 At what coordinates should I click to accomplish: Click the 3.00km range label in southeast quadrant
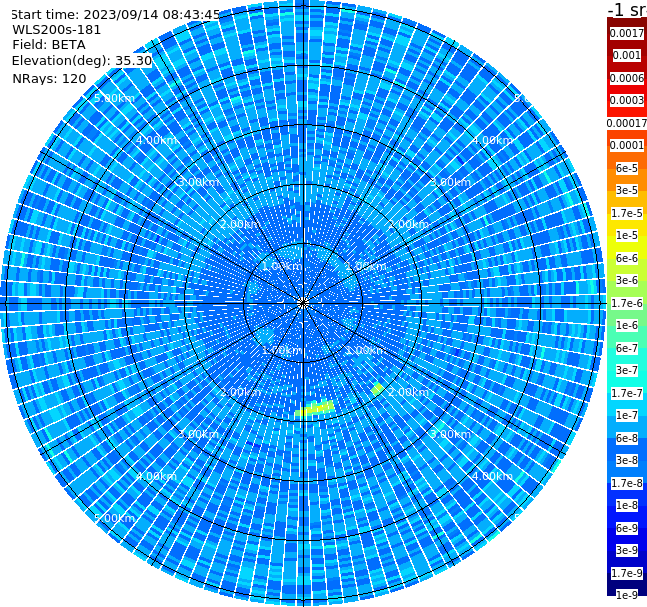pyautogui.click(x=450, y=434)
